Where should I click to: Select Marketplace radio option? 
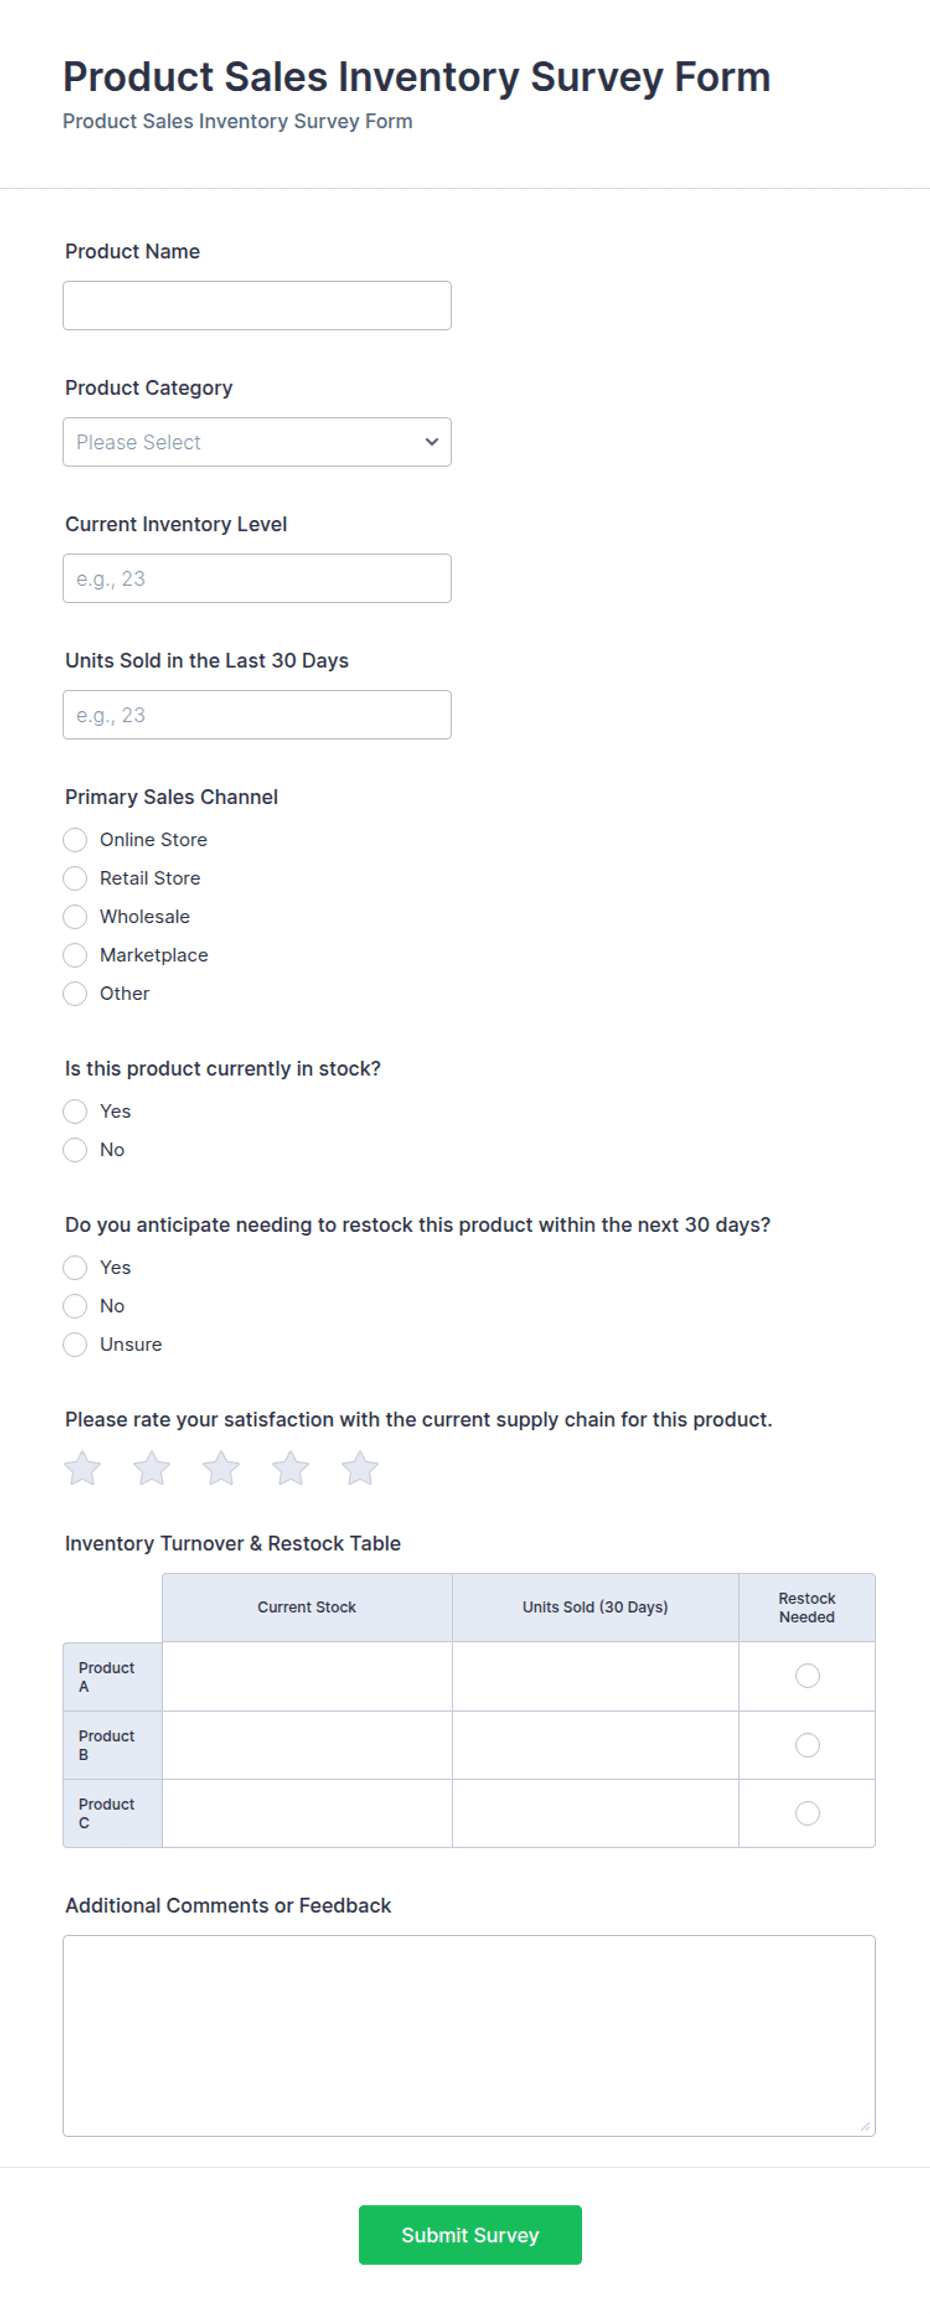coord(75,955)
